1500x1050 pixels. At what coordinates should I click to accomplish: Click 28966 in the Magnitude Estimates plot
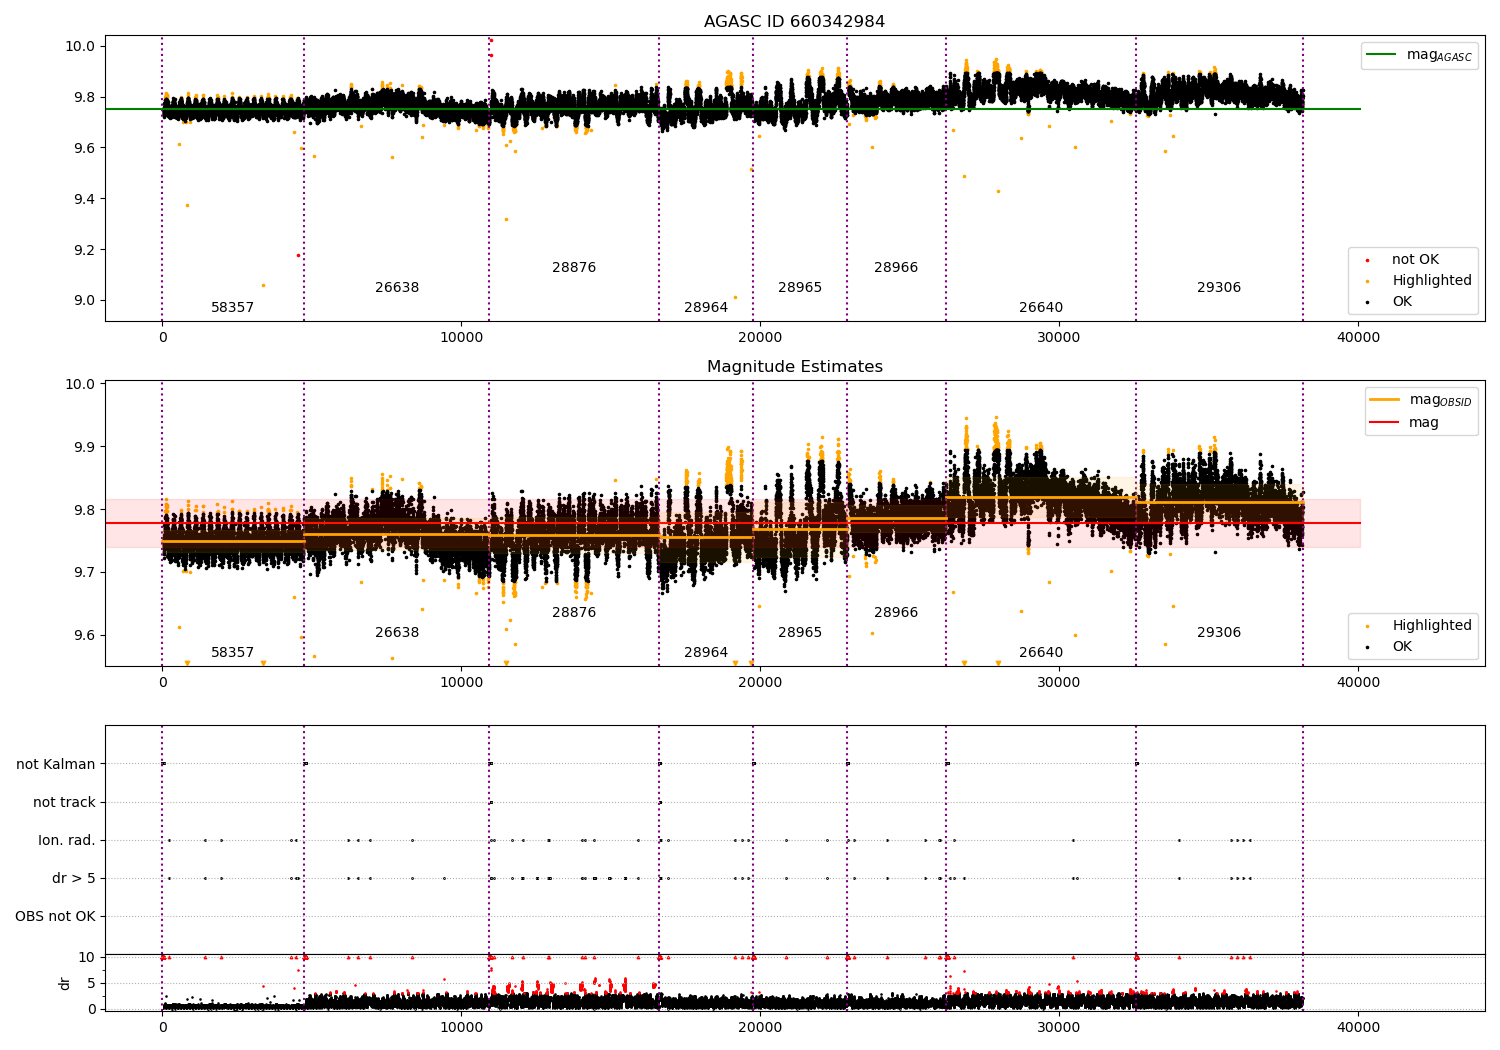click(x=896, y=613)
